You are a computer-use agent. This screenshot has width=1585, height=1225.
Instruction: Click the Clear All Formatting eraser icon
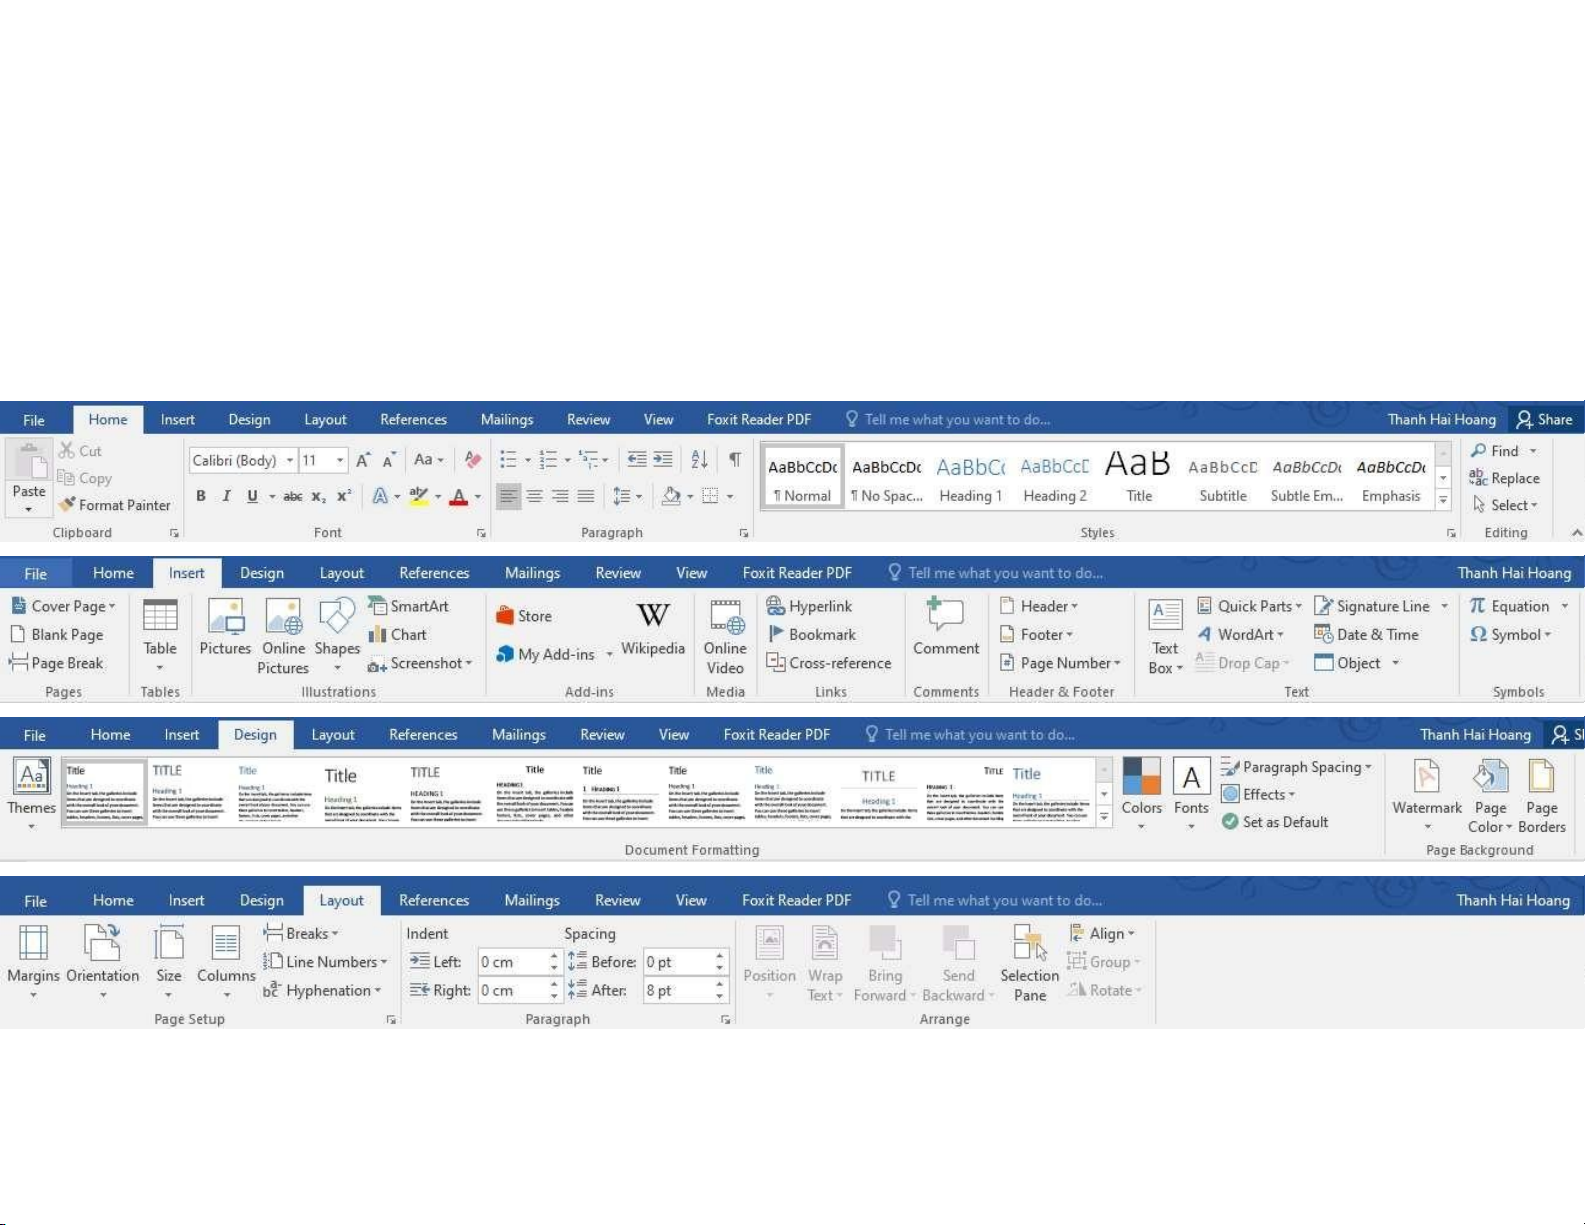tap(473, 460)
